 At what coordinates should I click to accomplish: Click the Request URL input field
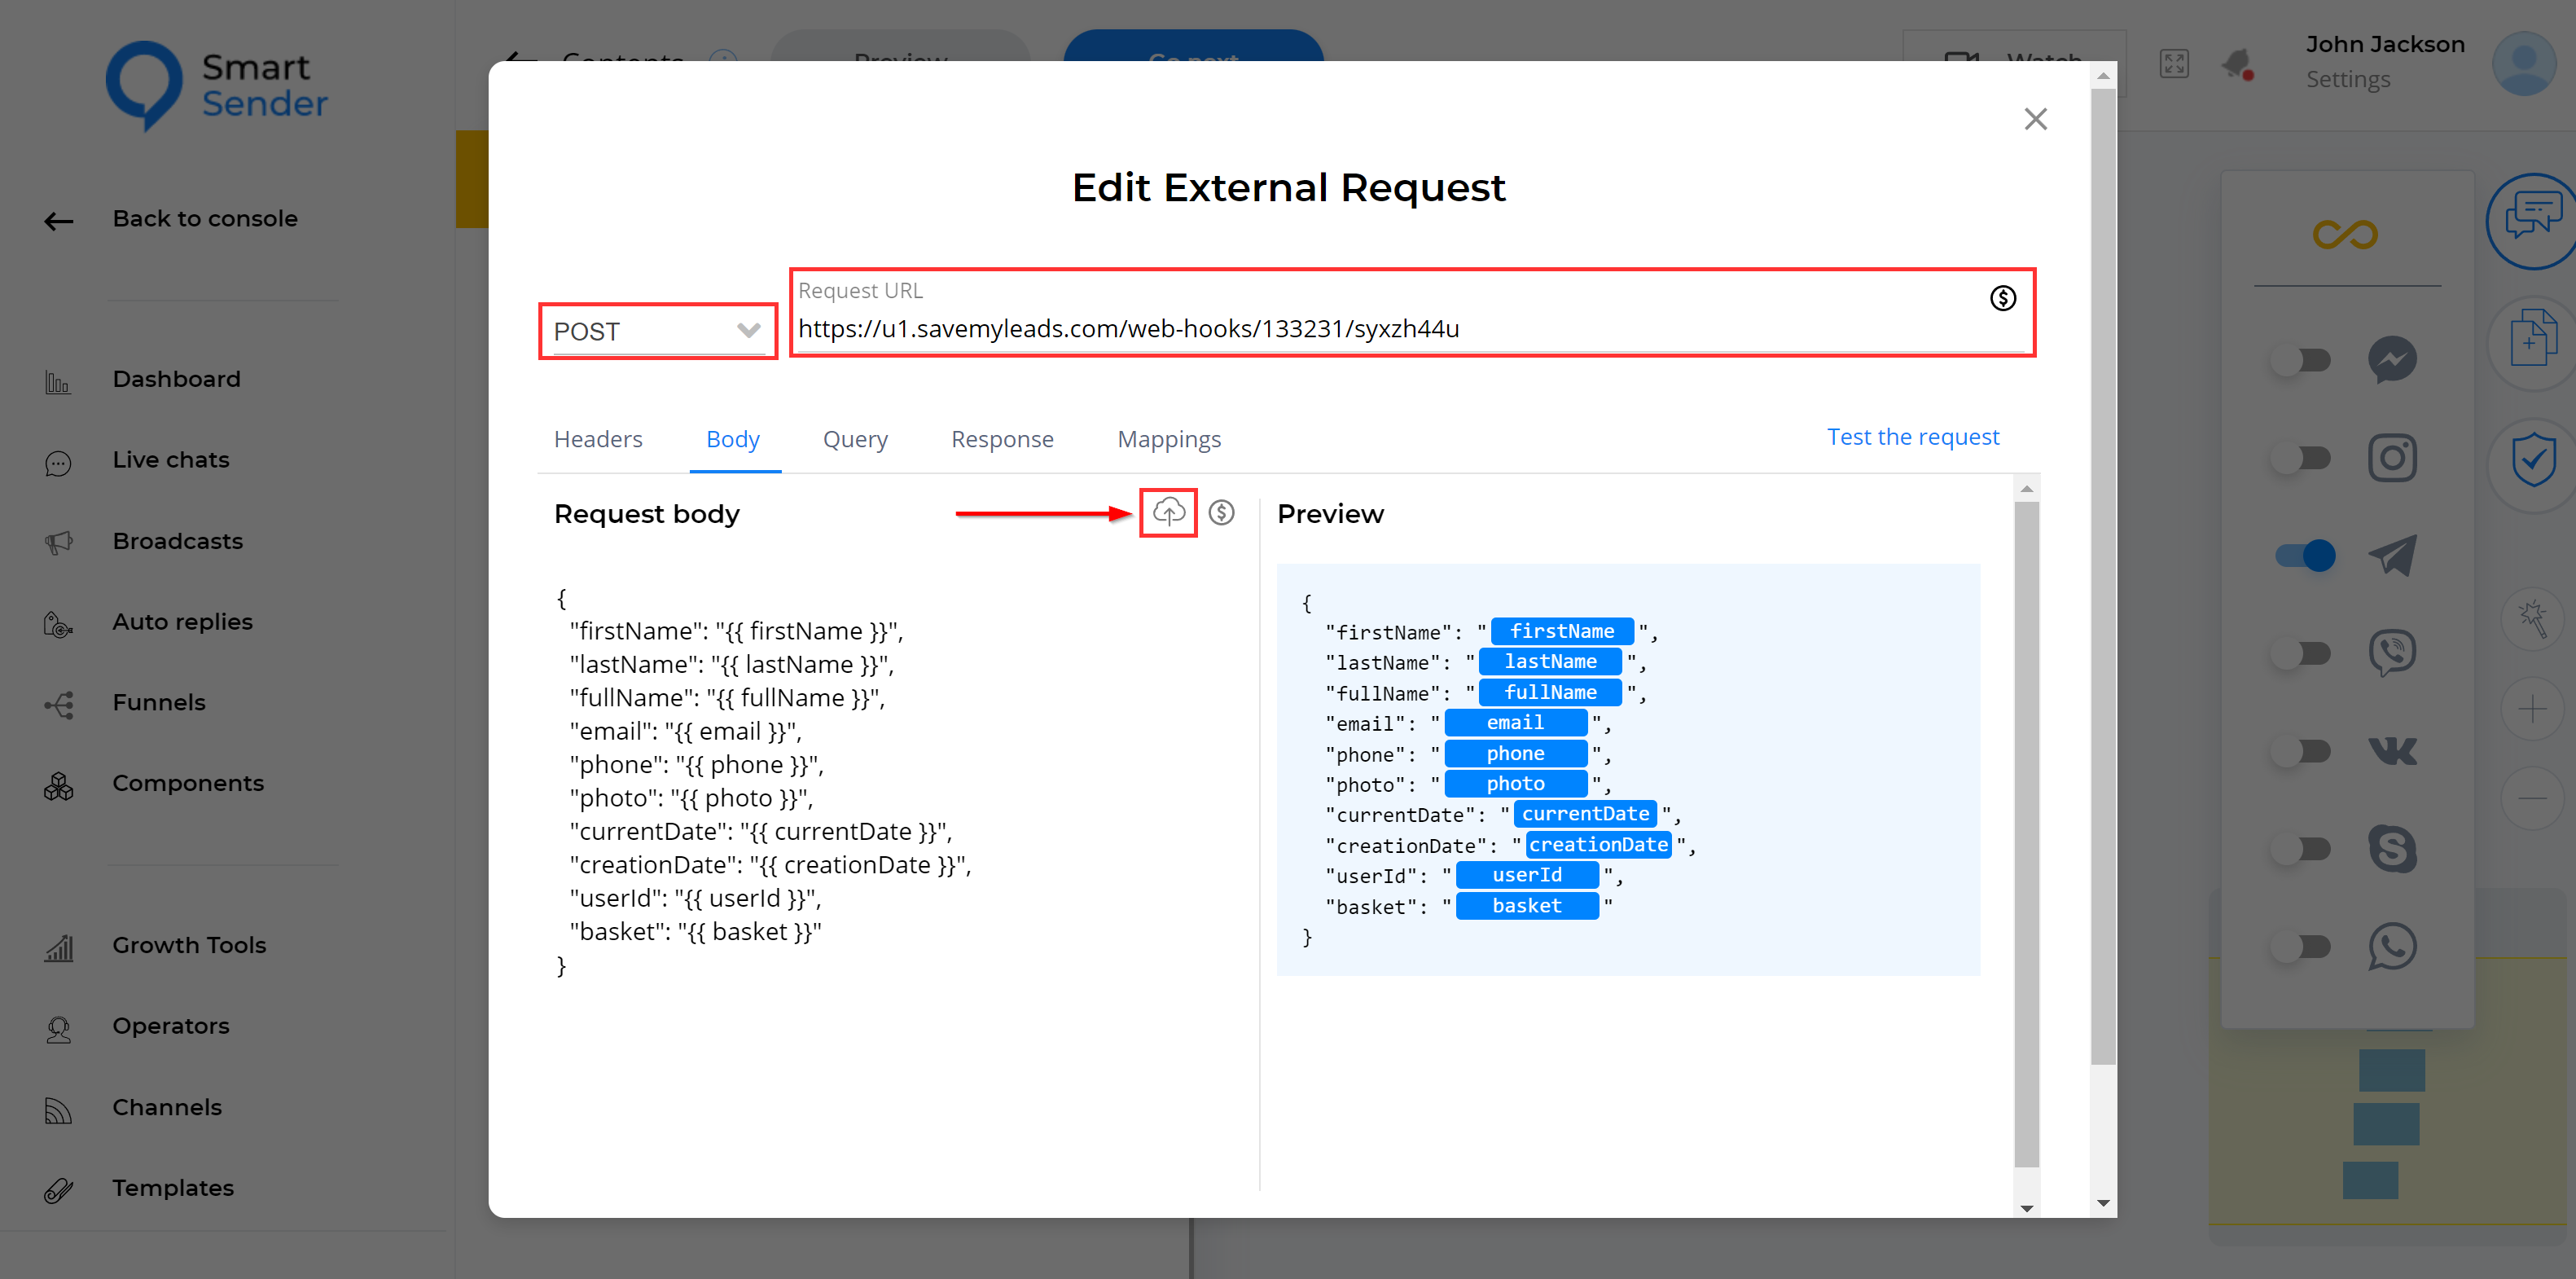pos(1411,328)
